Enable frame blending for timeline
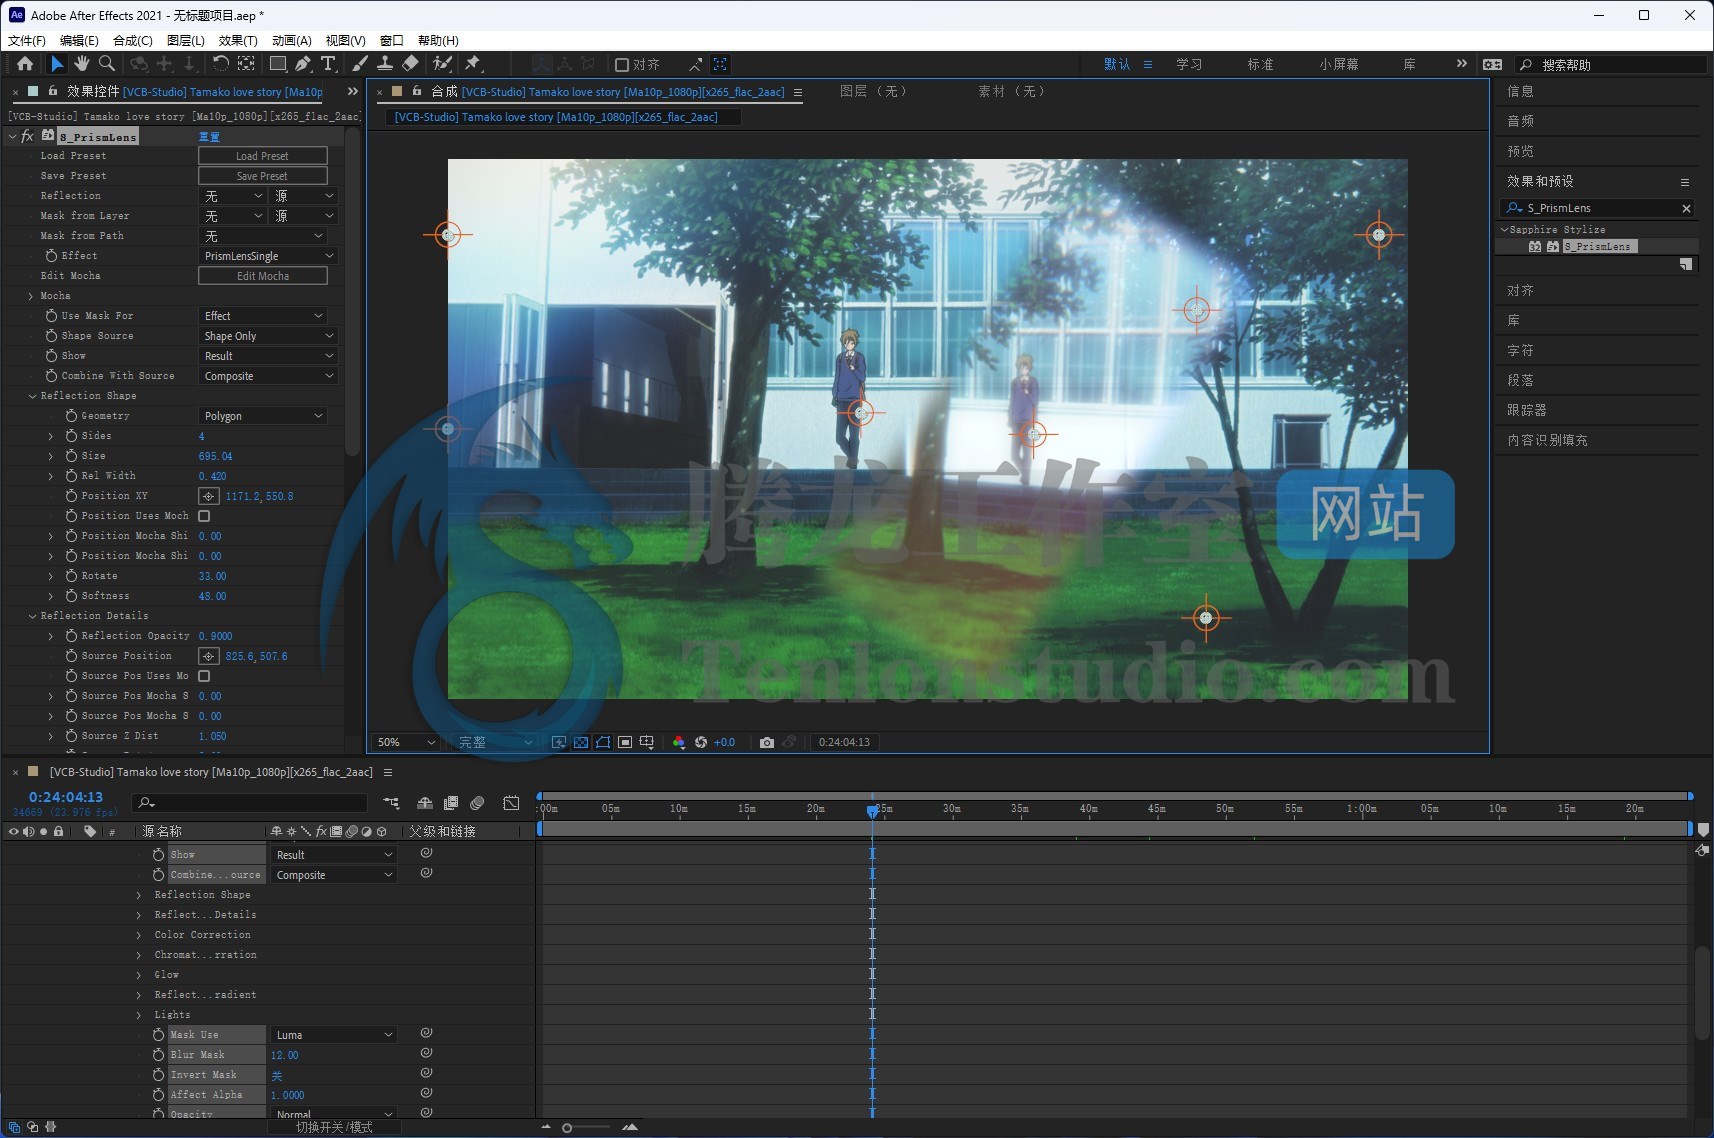Viewport: 1714px width, 1138px height. 451,803
